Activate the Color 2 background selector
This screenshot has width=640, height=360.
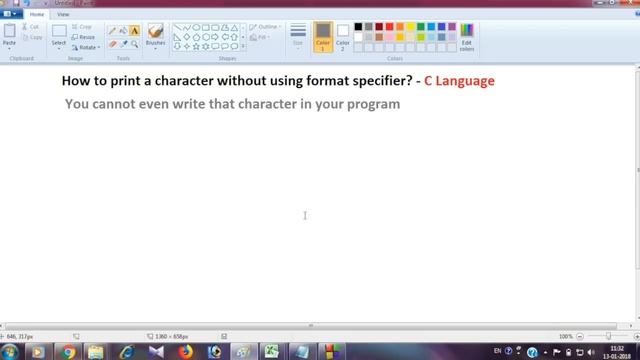pyautogui.click(x=343, y=37)
